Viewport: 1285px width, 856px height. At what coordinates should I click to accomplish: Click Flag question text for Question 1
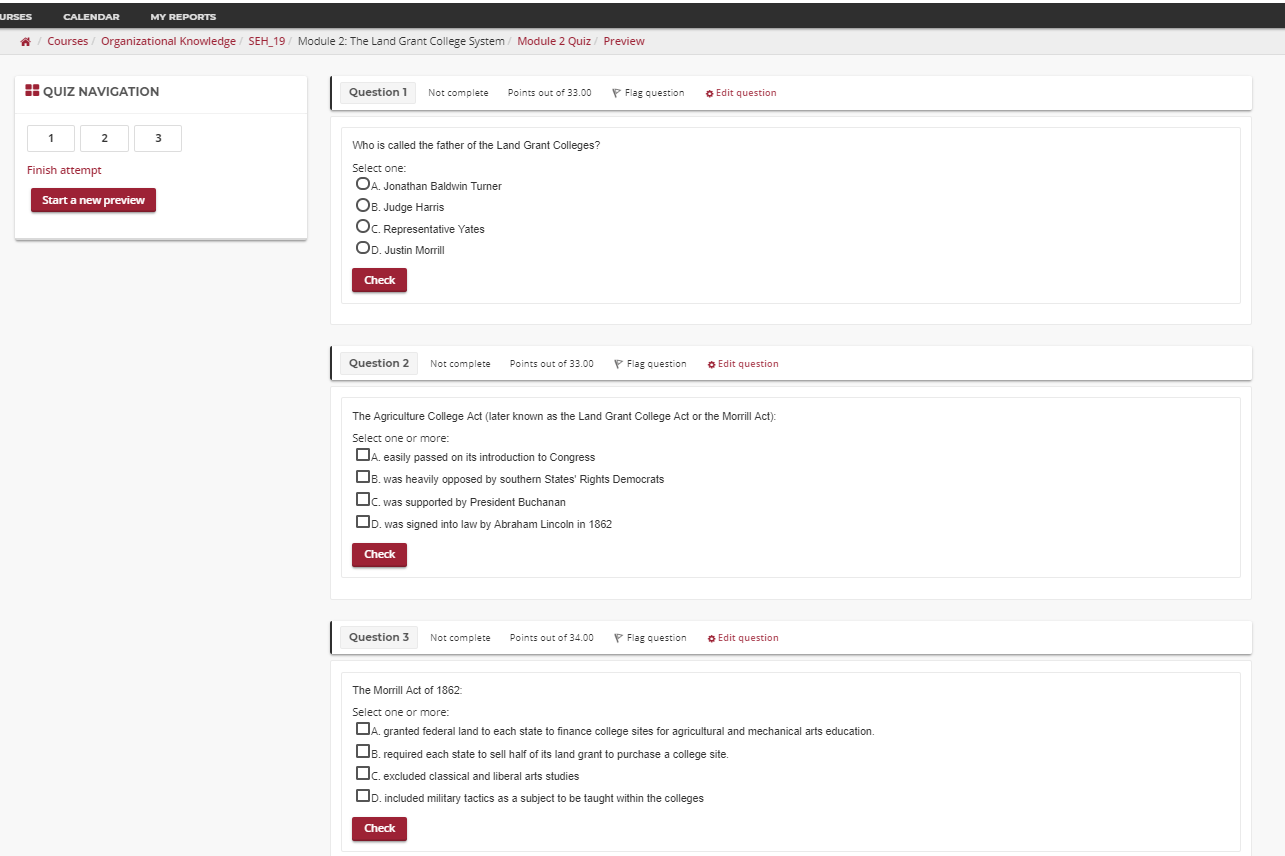coord(655,93)
